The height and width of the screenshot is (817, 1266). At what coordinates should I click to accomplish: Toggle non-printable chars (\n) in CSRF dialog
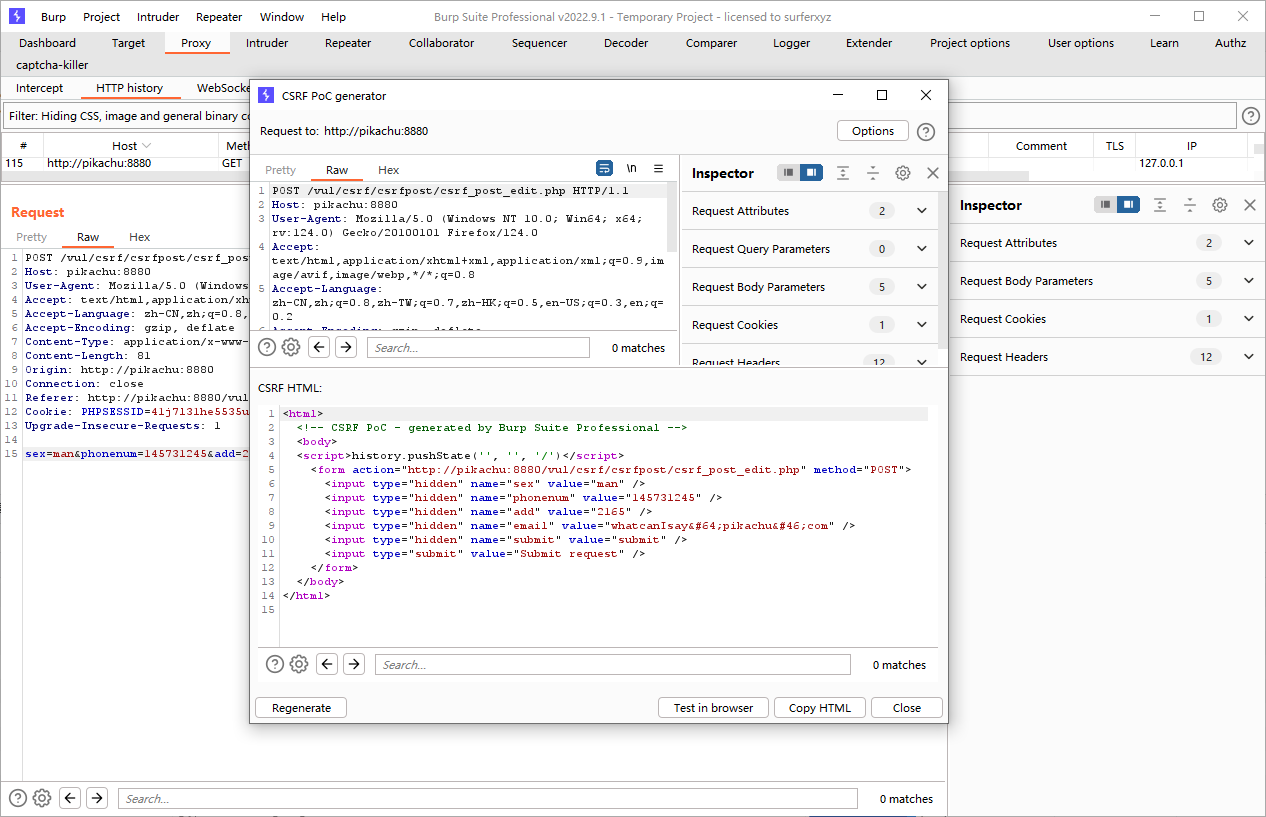click(632, 169)
